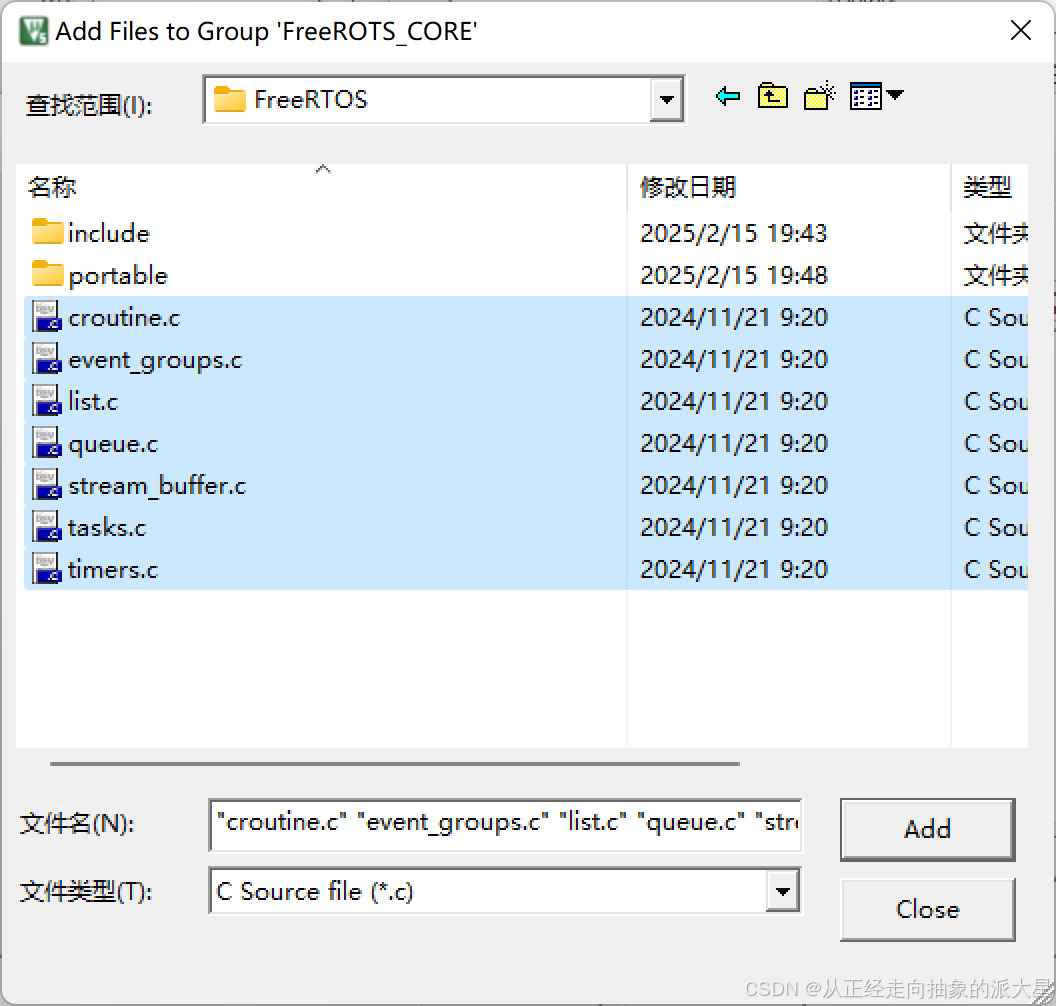The width and height of the screenshot is (1056, 1006).
Task: Expand the FreeRTOS look-in dropdown
Action: pyautogui.click(x=667, y=100)
